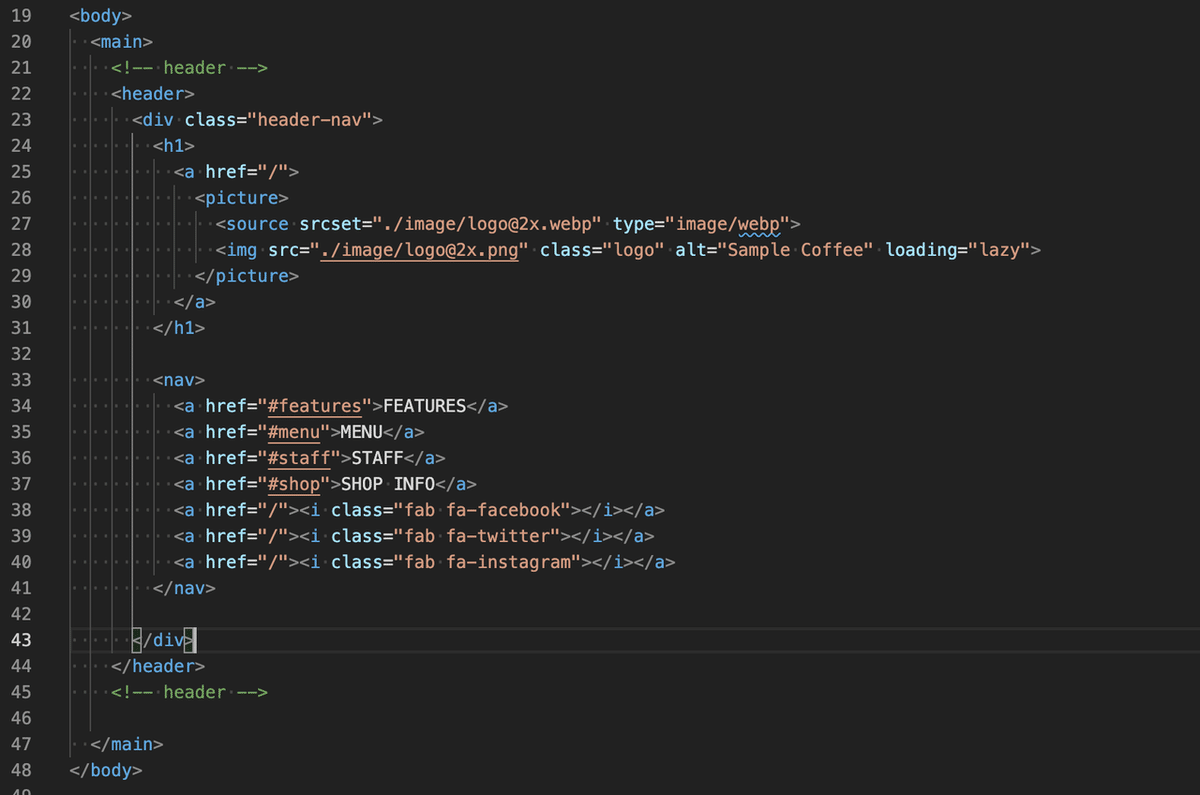The image size is (1200, 795).
Task: Follow the #features href link
Action: click(x=315, y=406)
